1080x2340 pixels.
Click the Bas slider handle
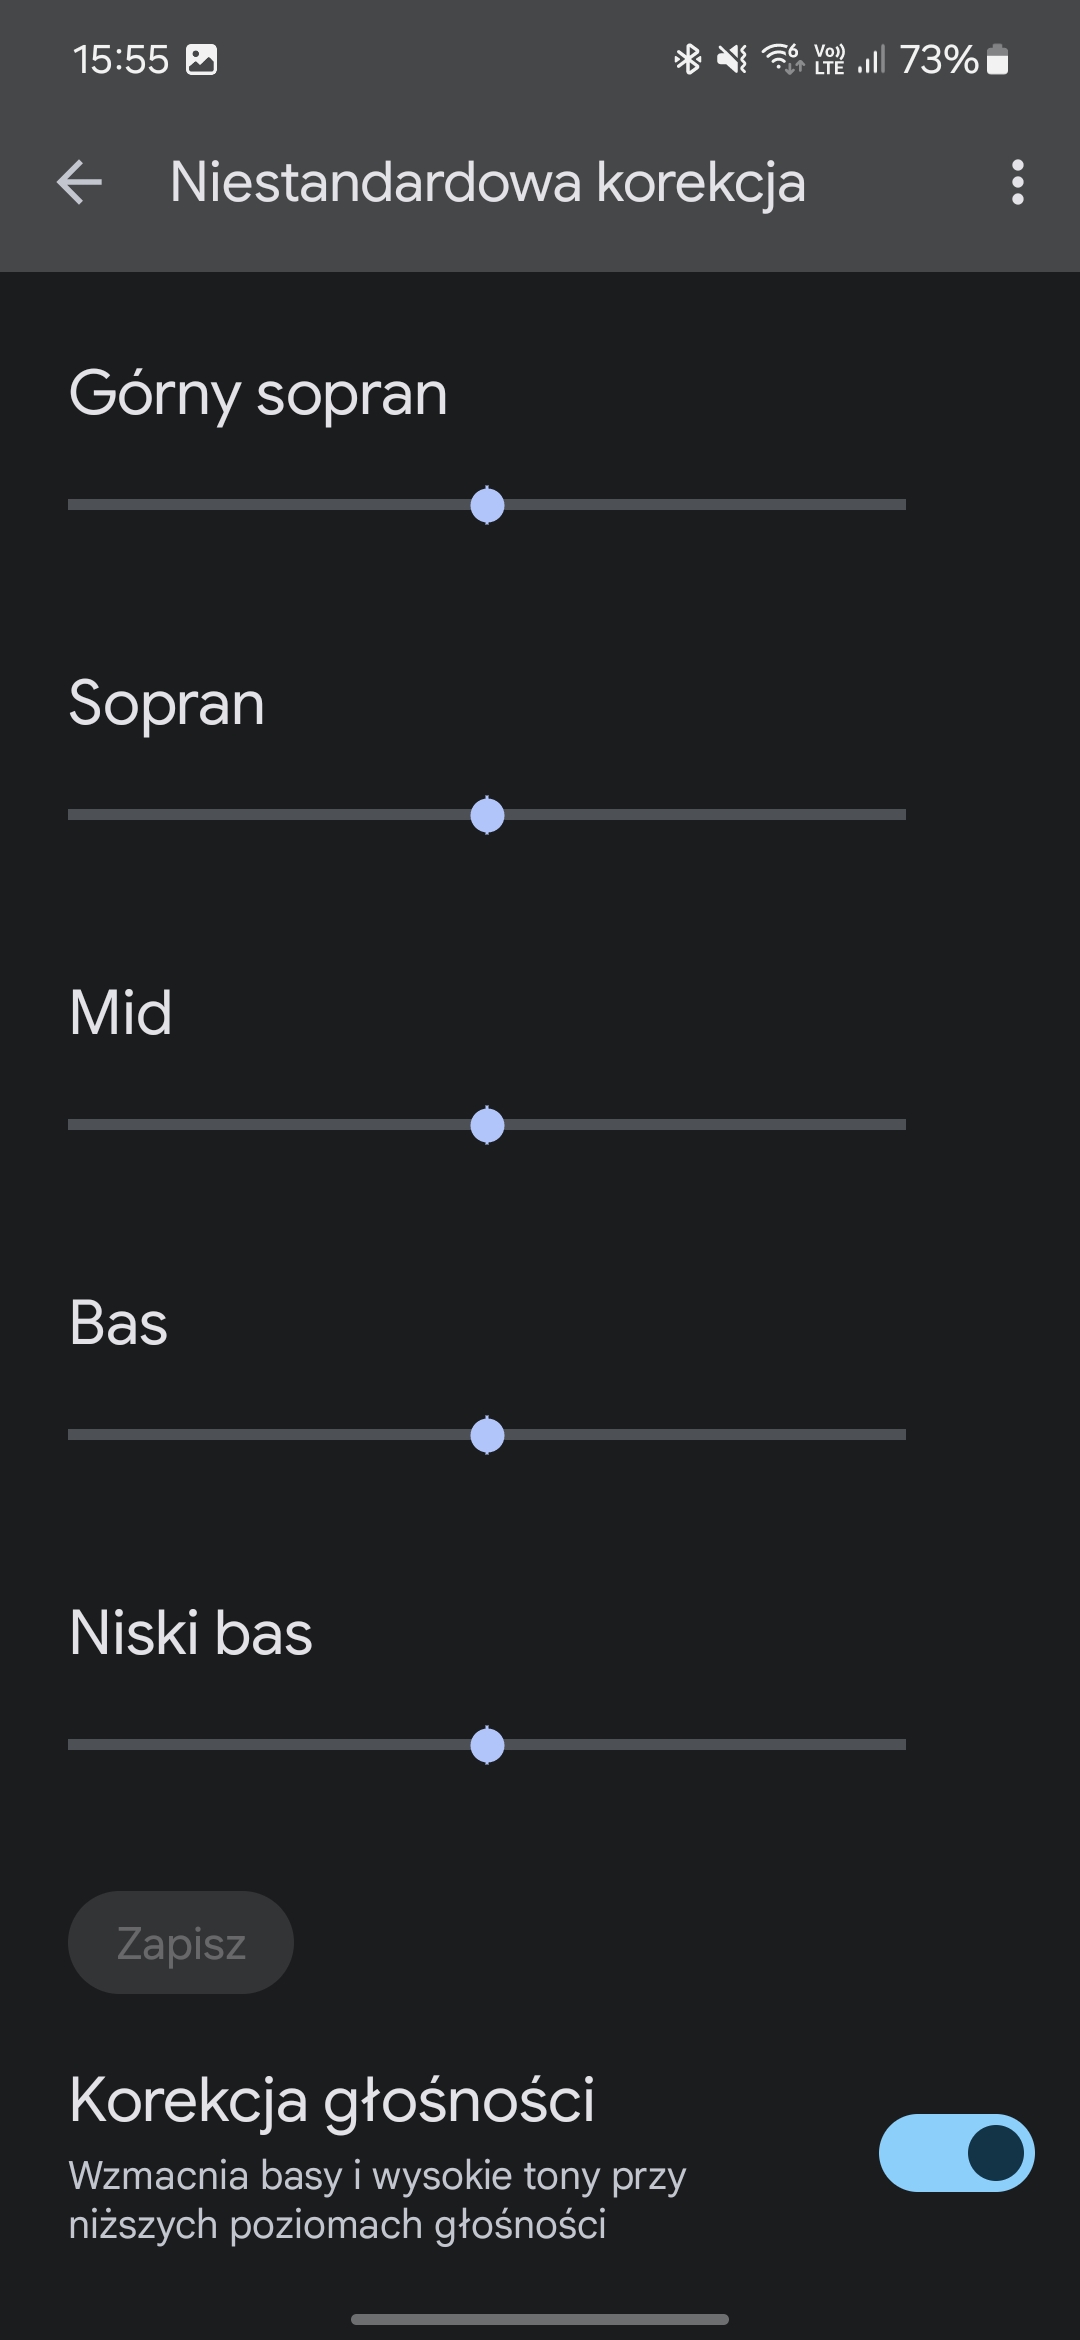click(x=487, y=1435)
